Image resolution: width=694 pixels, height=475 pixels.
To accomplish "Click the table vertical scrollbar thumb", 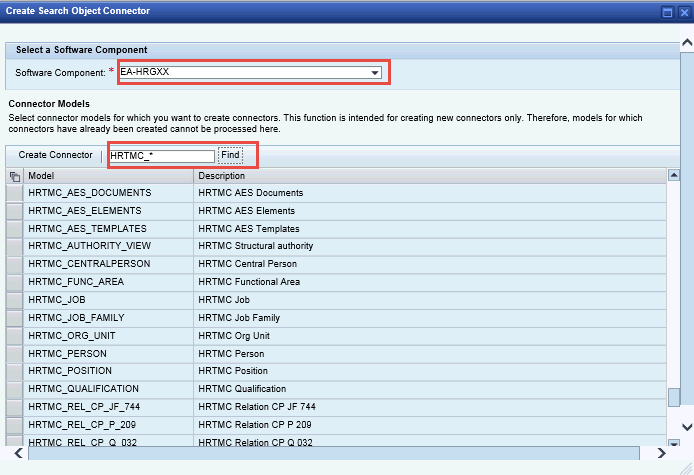I will [x=674, y=397].
